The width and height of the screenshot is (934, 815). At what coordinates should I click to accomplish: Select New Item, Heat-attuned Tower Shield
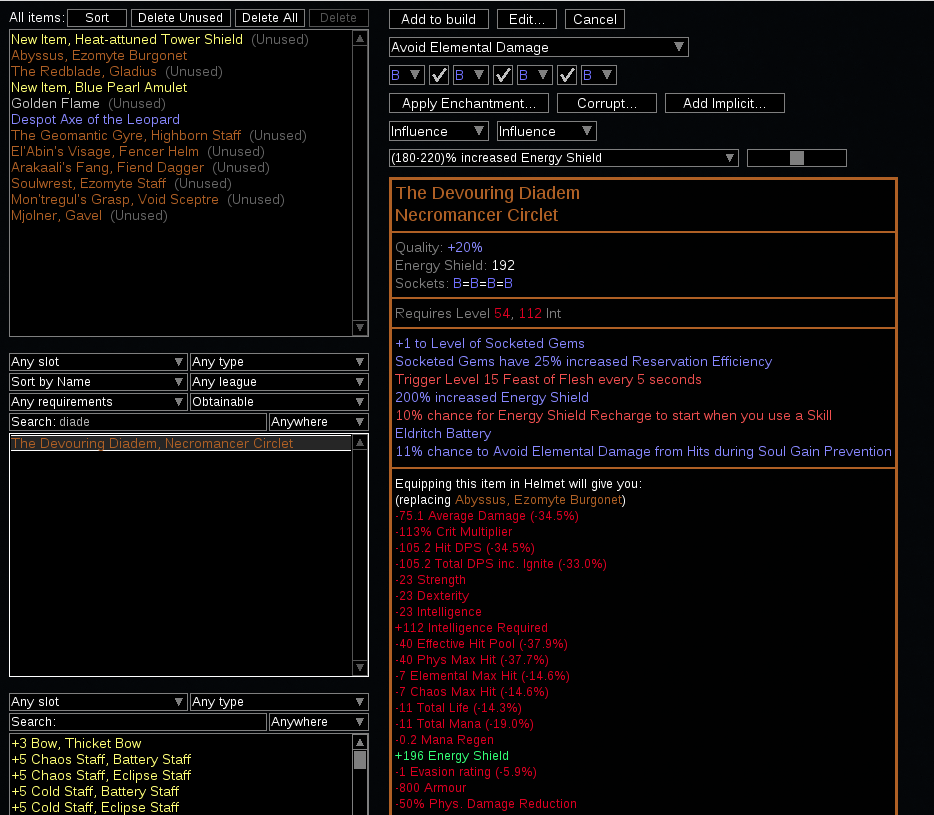click(x=181, y=39)
